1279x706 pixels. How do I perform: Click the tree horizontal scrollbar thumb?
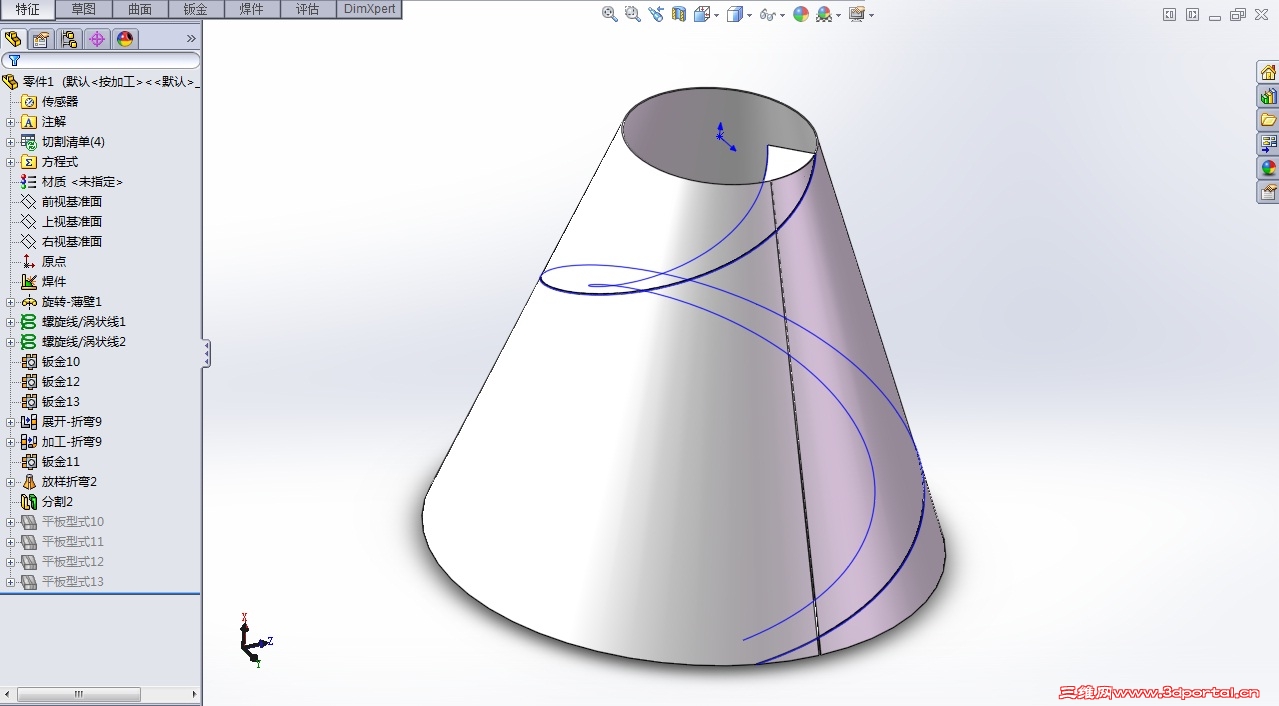(79, 694)
